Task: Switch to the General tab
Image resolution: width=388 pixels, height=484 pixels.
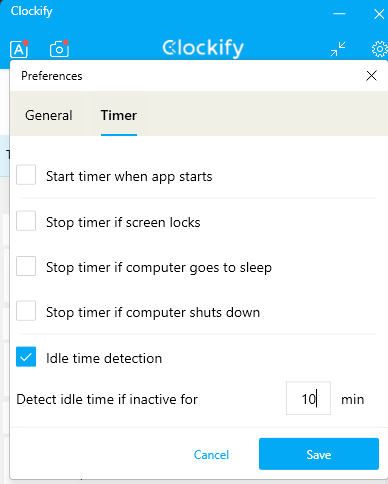Action: 49,115
